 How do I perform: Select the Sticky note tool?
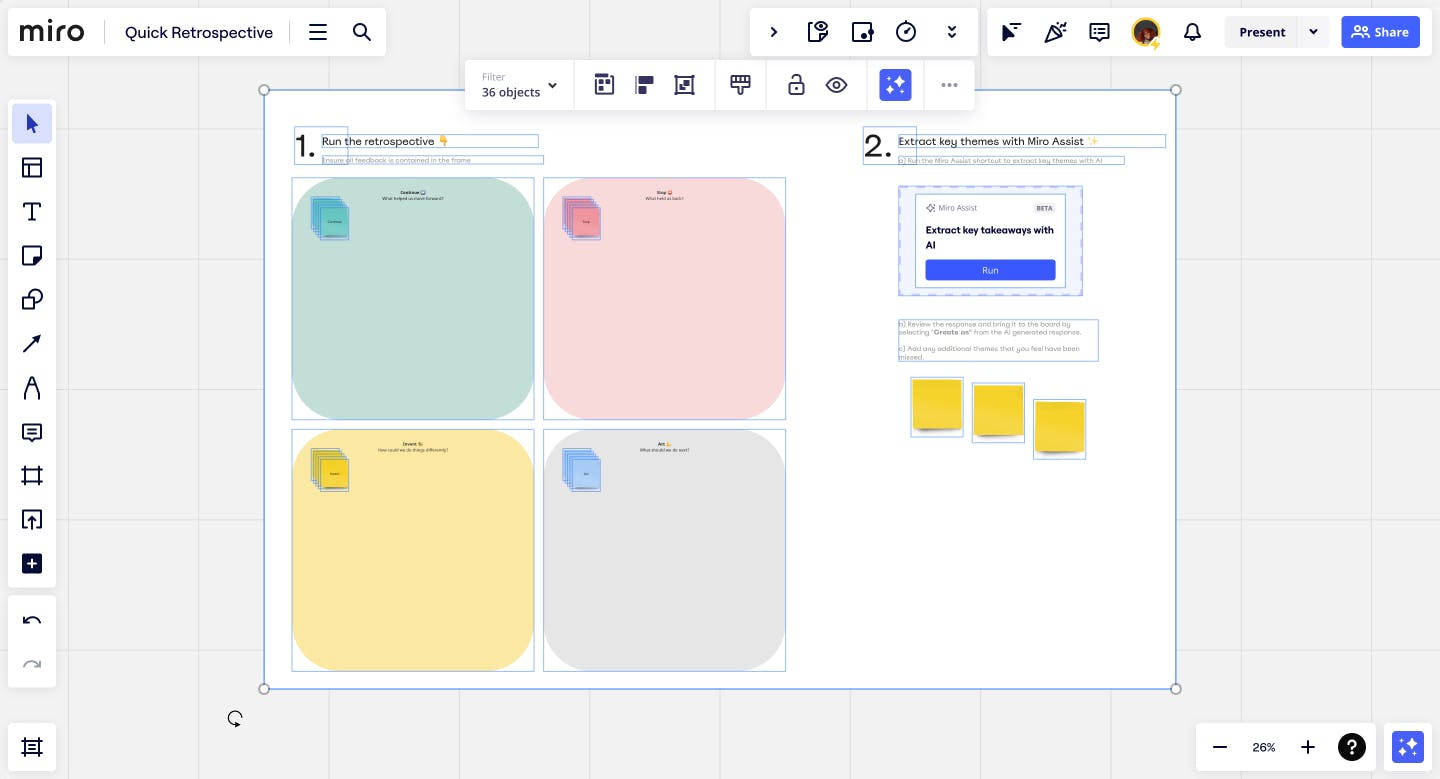pos(32,256)
